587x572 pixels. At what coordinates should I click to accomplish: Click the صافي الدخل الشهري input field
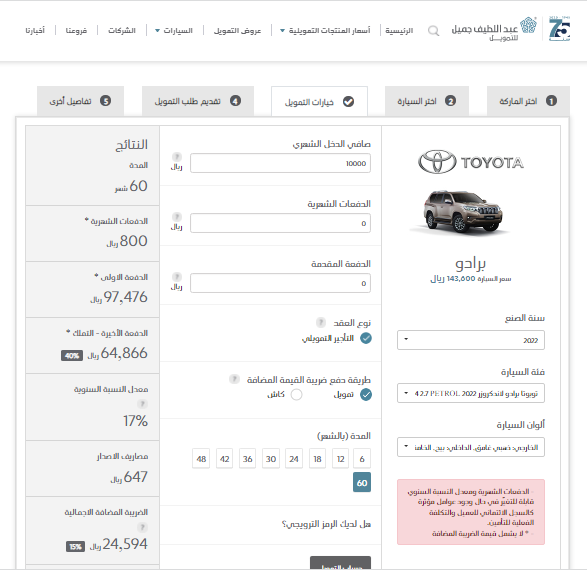(x=280, y=163)
